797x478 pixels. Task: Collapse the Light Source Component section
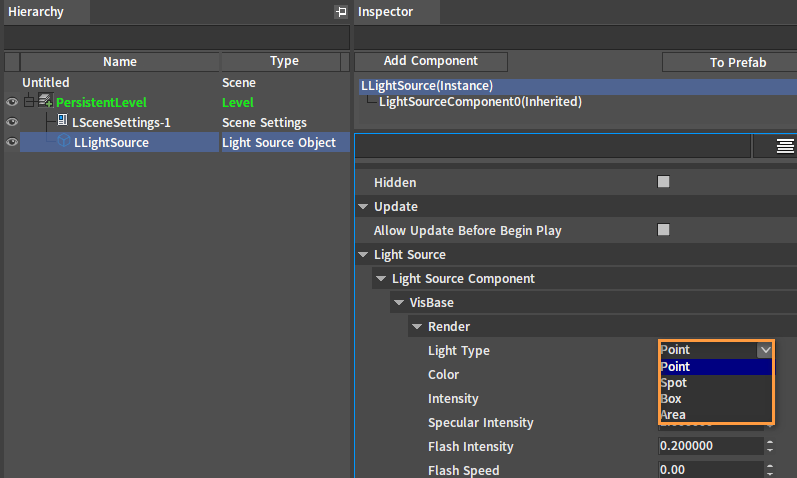[x=382, y=279]
